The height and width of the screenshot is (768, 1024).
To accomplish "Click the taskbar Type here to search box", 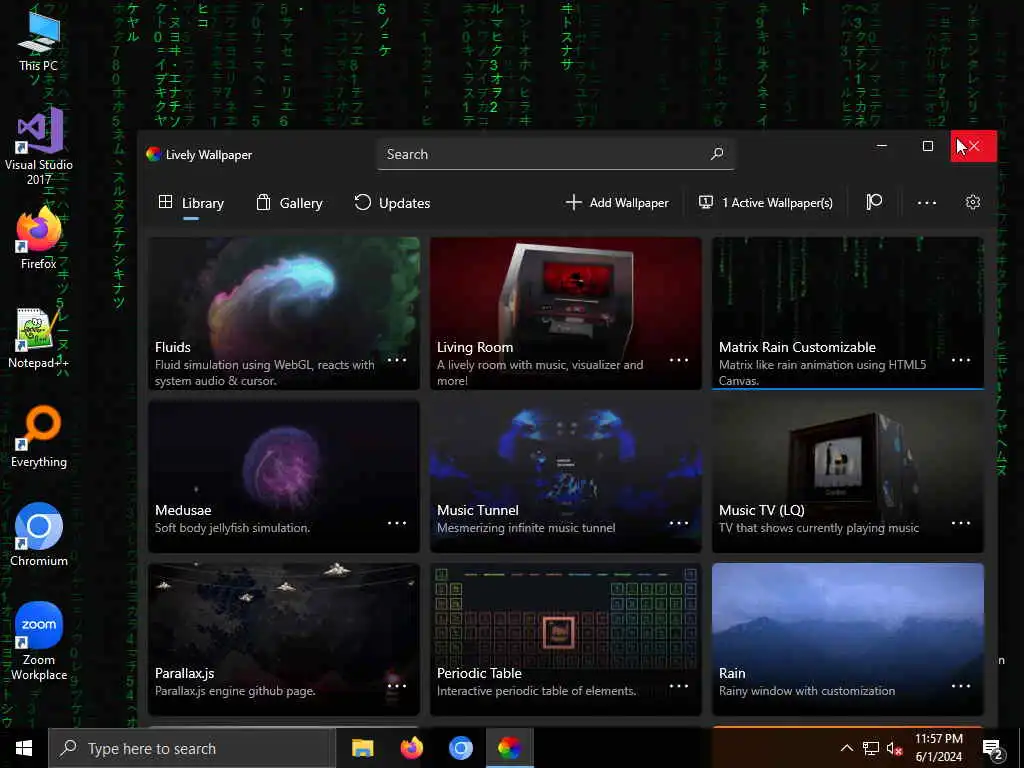I will point(192,748).
